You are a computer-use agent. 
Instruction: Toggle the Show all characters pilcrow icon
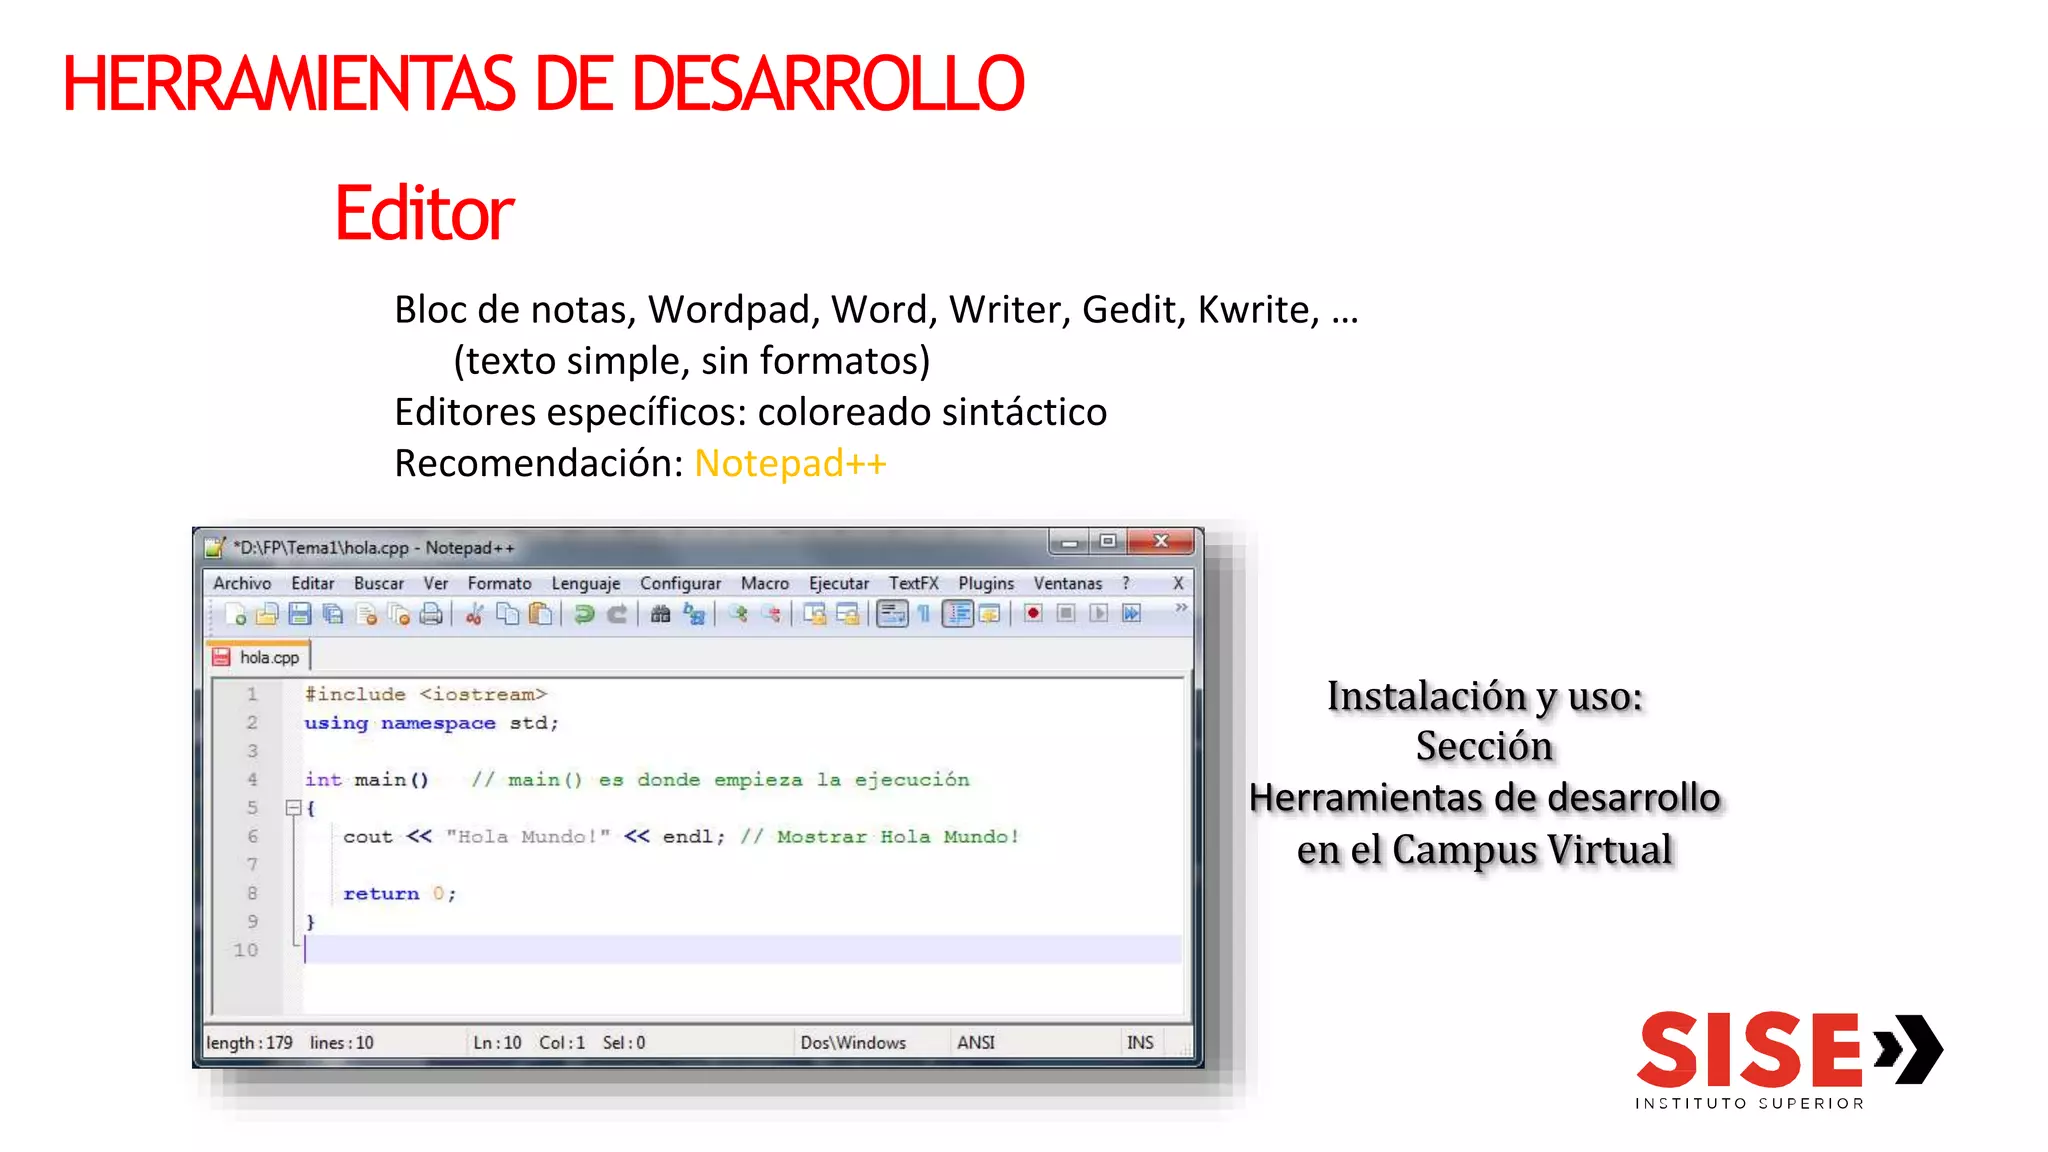pos(924,614)
